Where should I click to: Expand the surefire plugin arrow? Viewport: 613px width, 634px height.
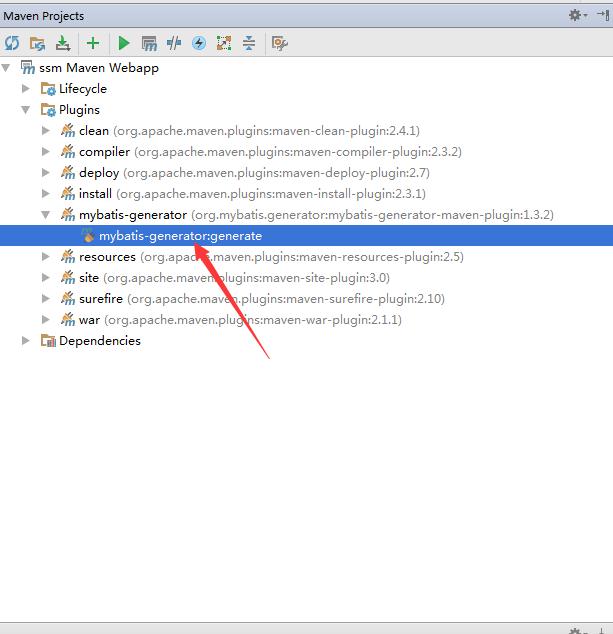46,298
